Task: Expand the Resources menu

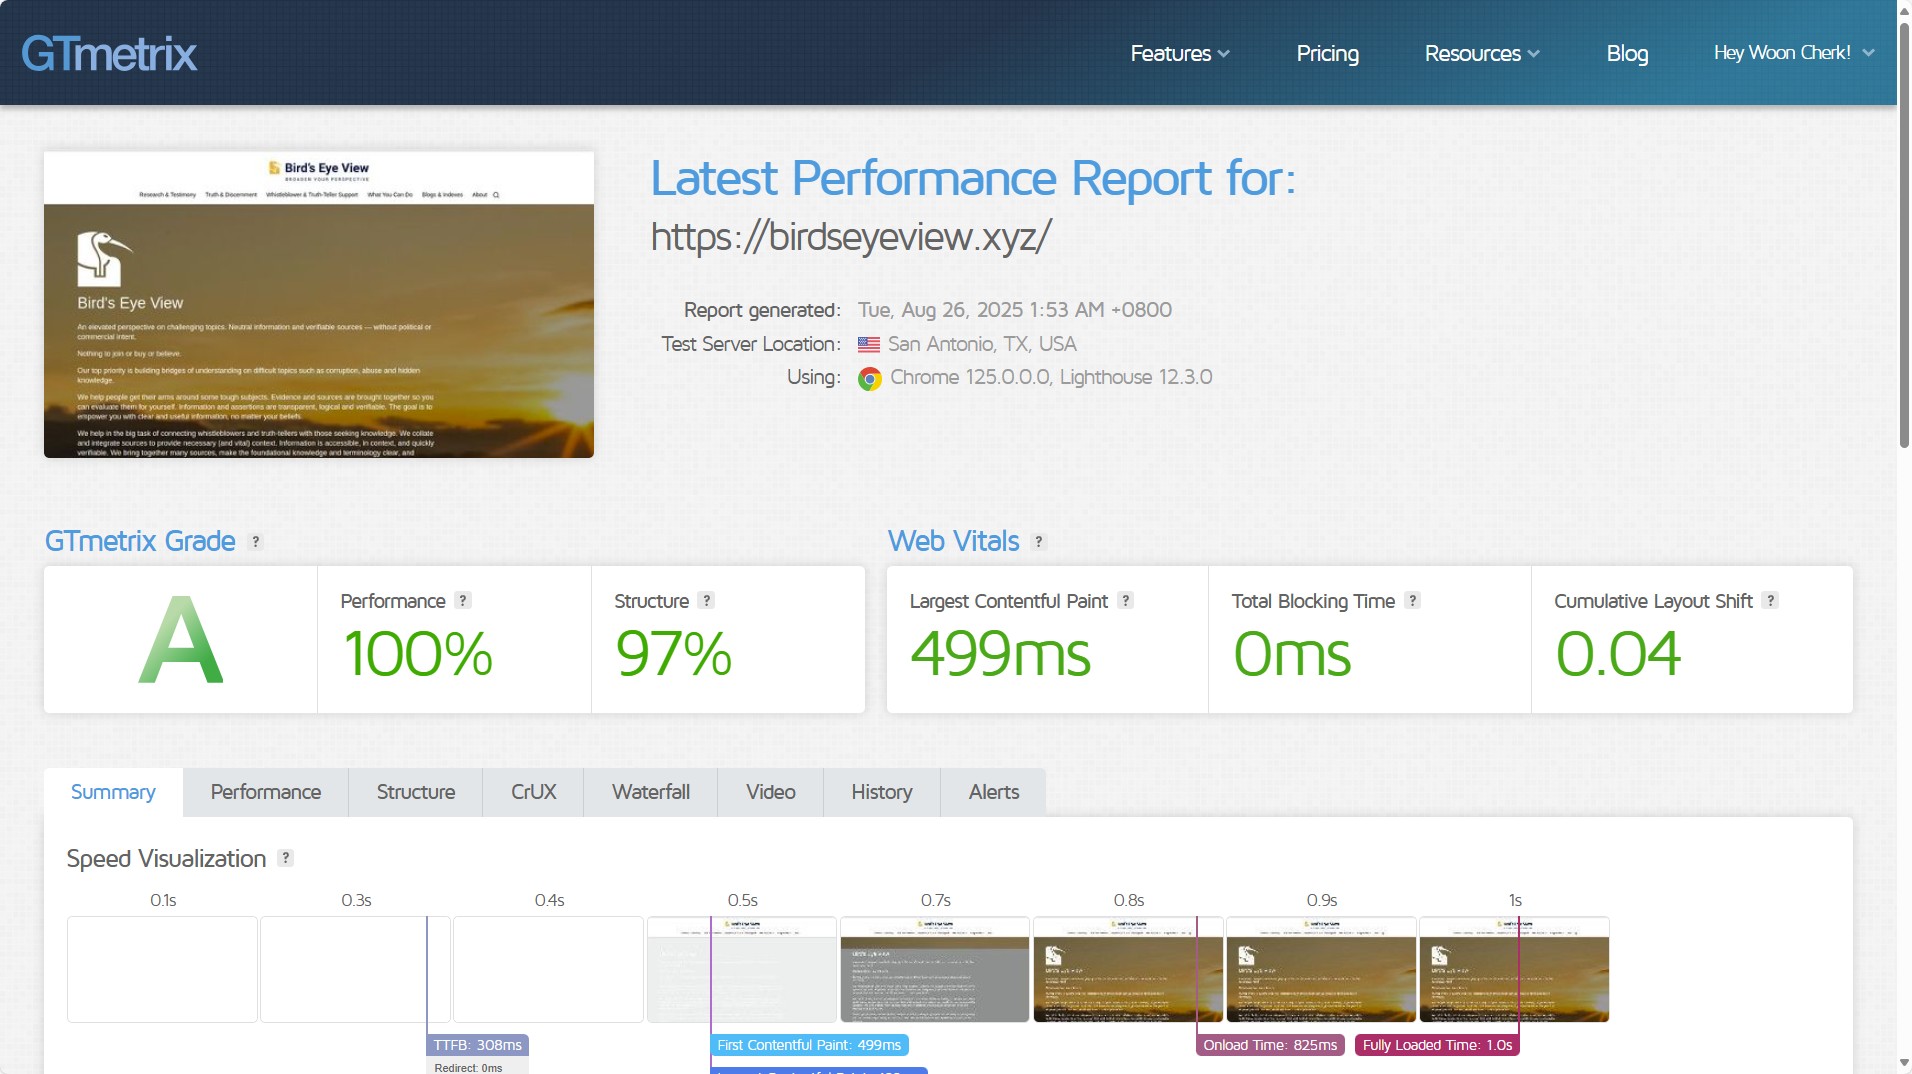Action: pyautogui.click(x=1482, y=54)
